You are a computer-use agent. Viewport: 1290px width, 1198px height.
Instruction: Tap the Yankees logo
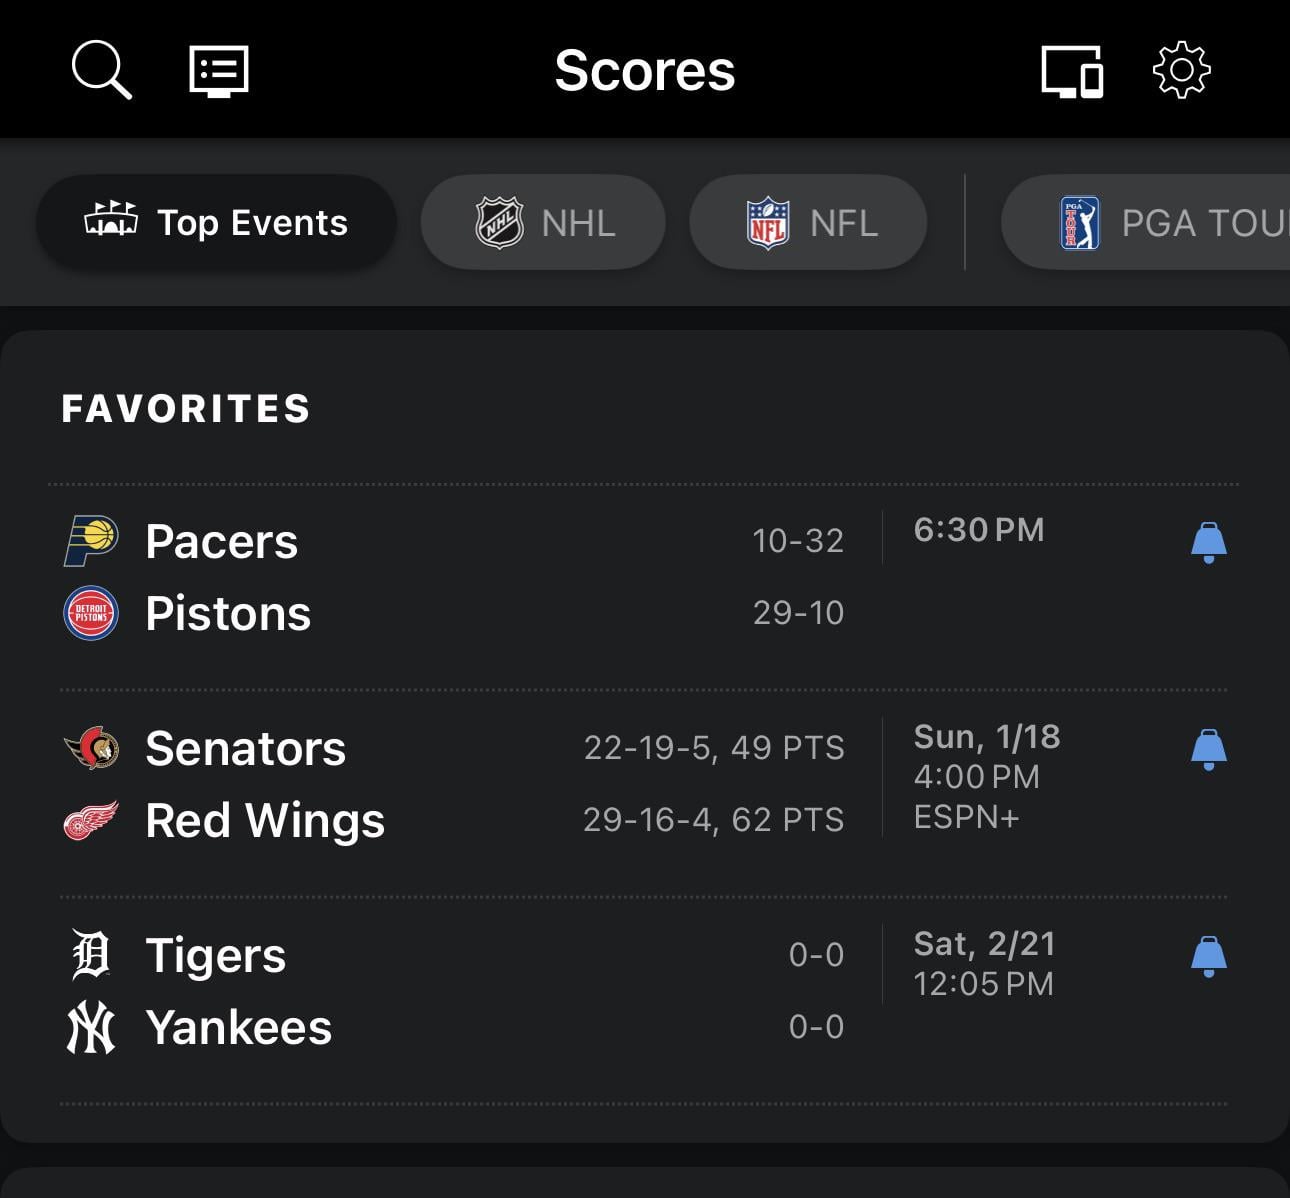point(91,1028)
